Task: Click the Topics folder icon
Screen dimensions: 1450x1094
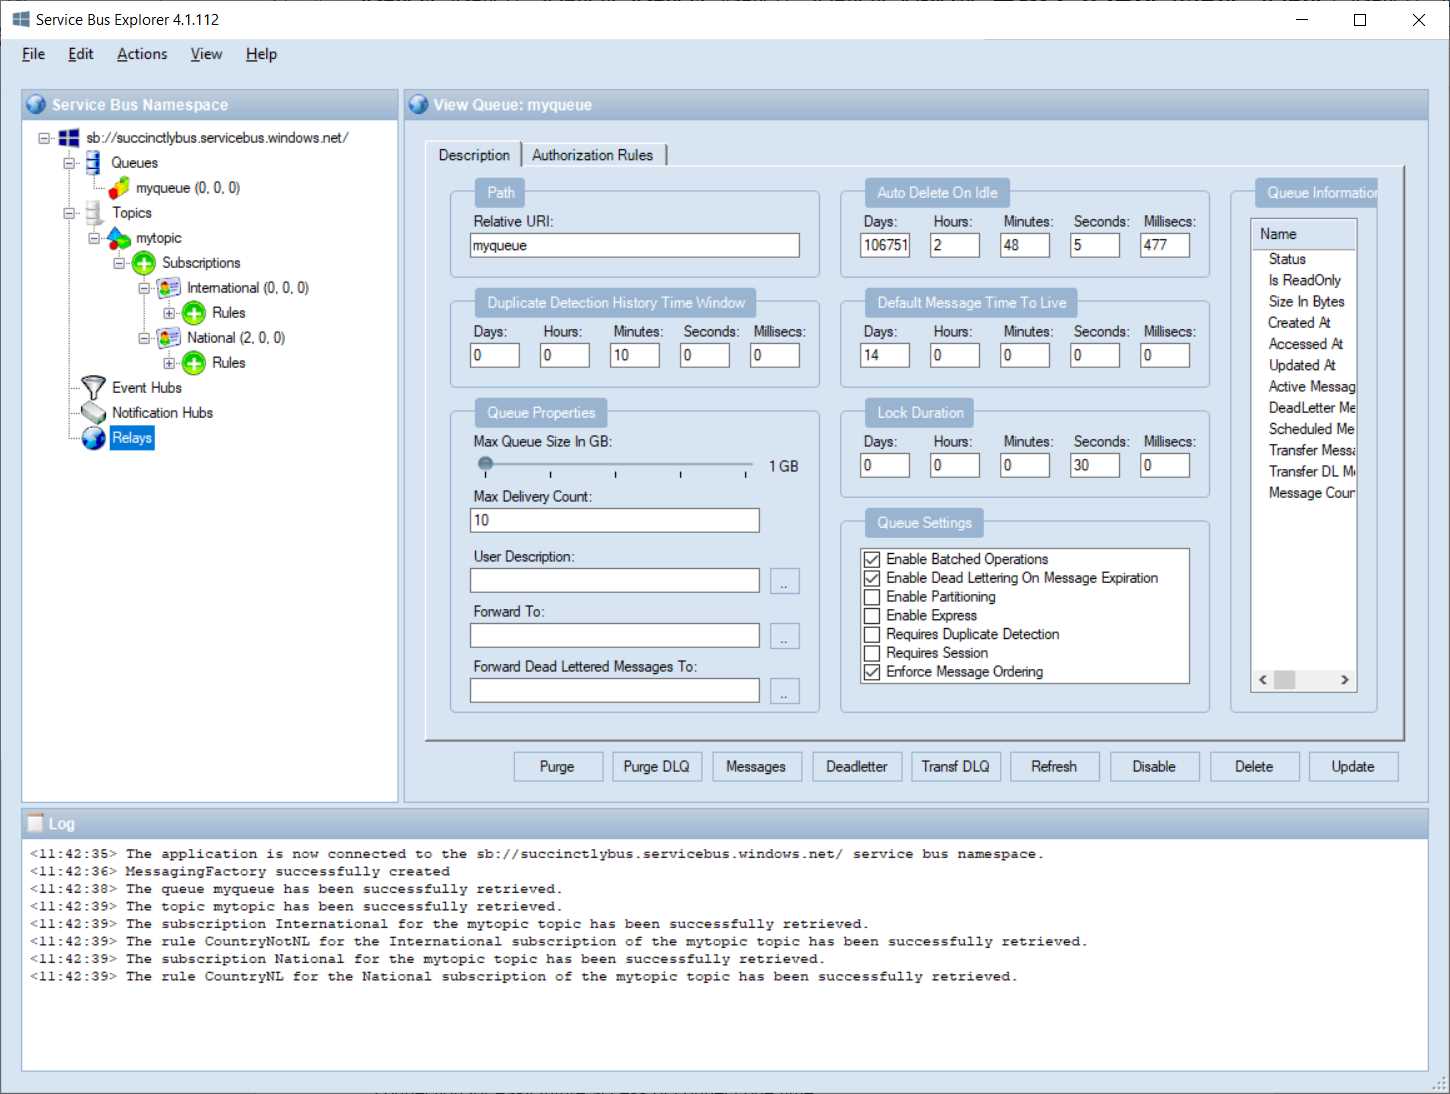Action: (94, 213)
